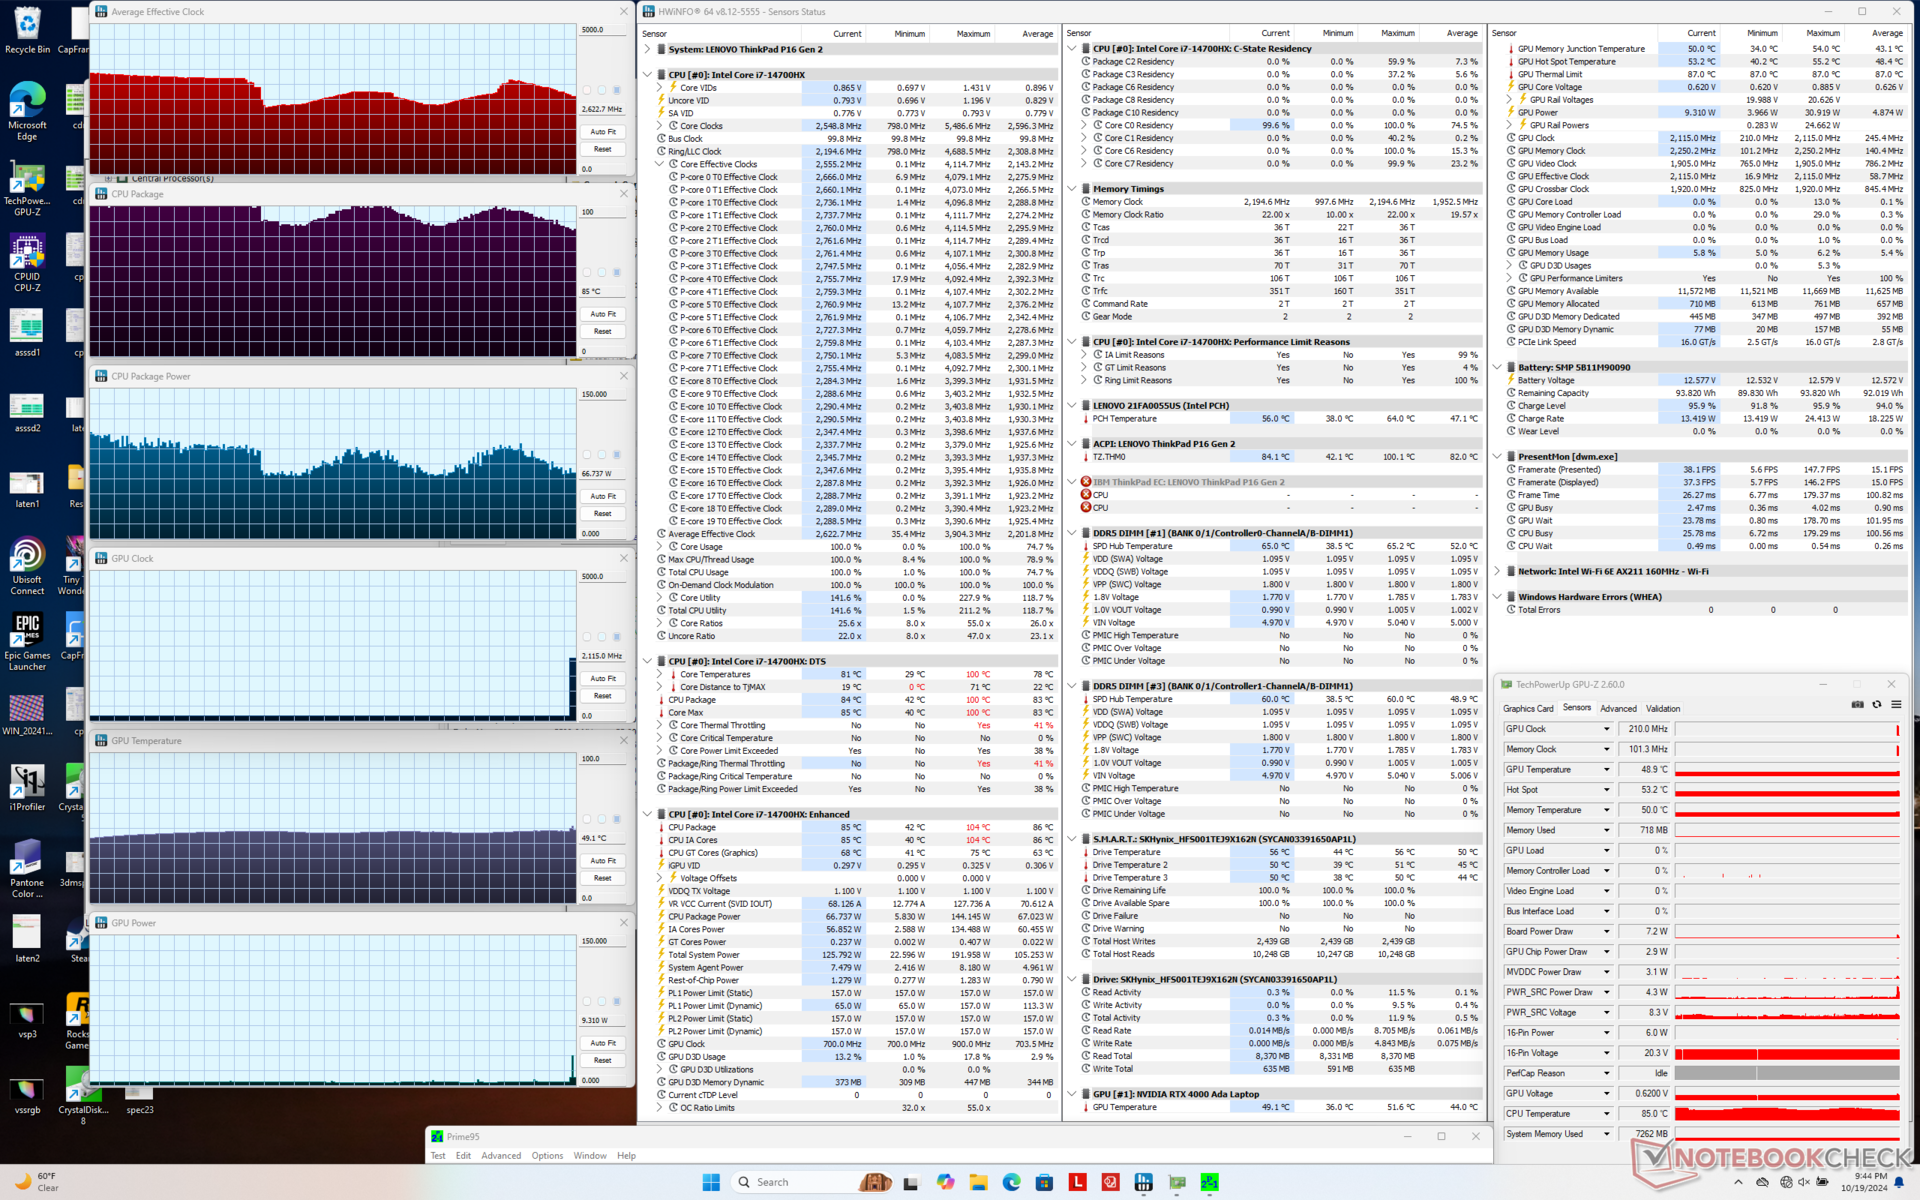Screen dimensions: 1920x1200
Task: Open the red Lenovo L taskbar icon
Action: (x=1077, y=1182)
